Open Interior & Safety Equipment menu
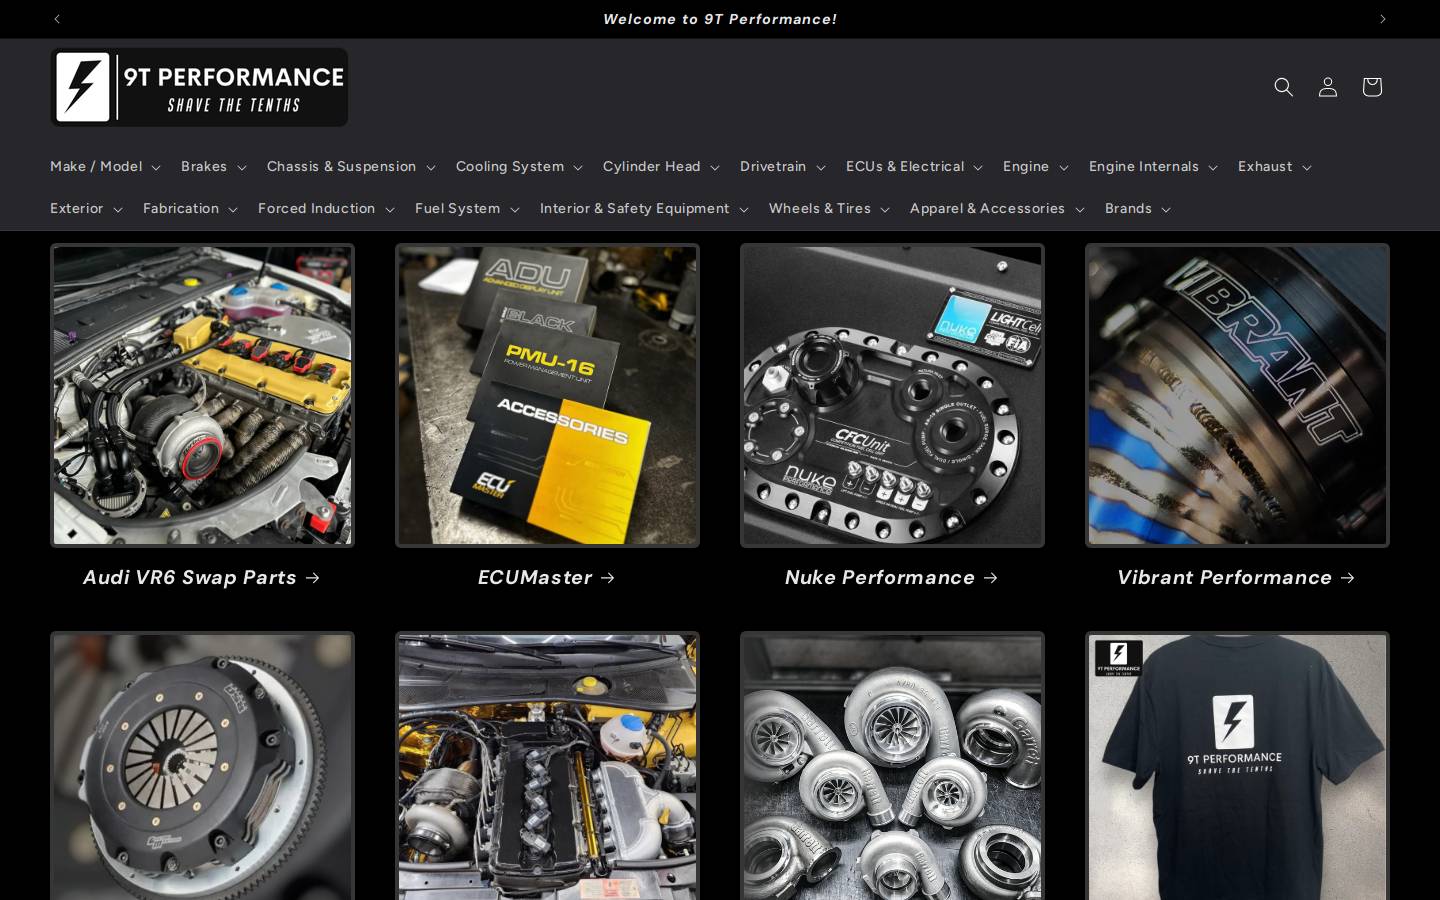 click(x=644, y=209)
